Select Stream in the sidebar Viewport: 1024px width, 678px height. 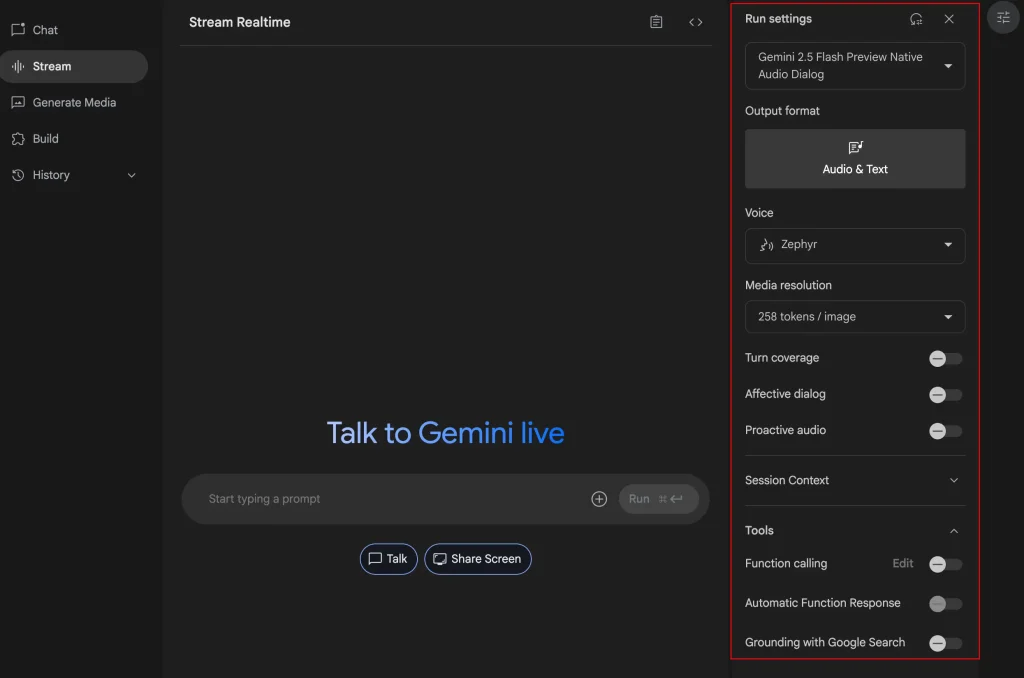coord(73,67)
